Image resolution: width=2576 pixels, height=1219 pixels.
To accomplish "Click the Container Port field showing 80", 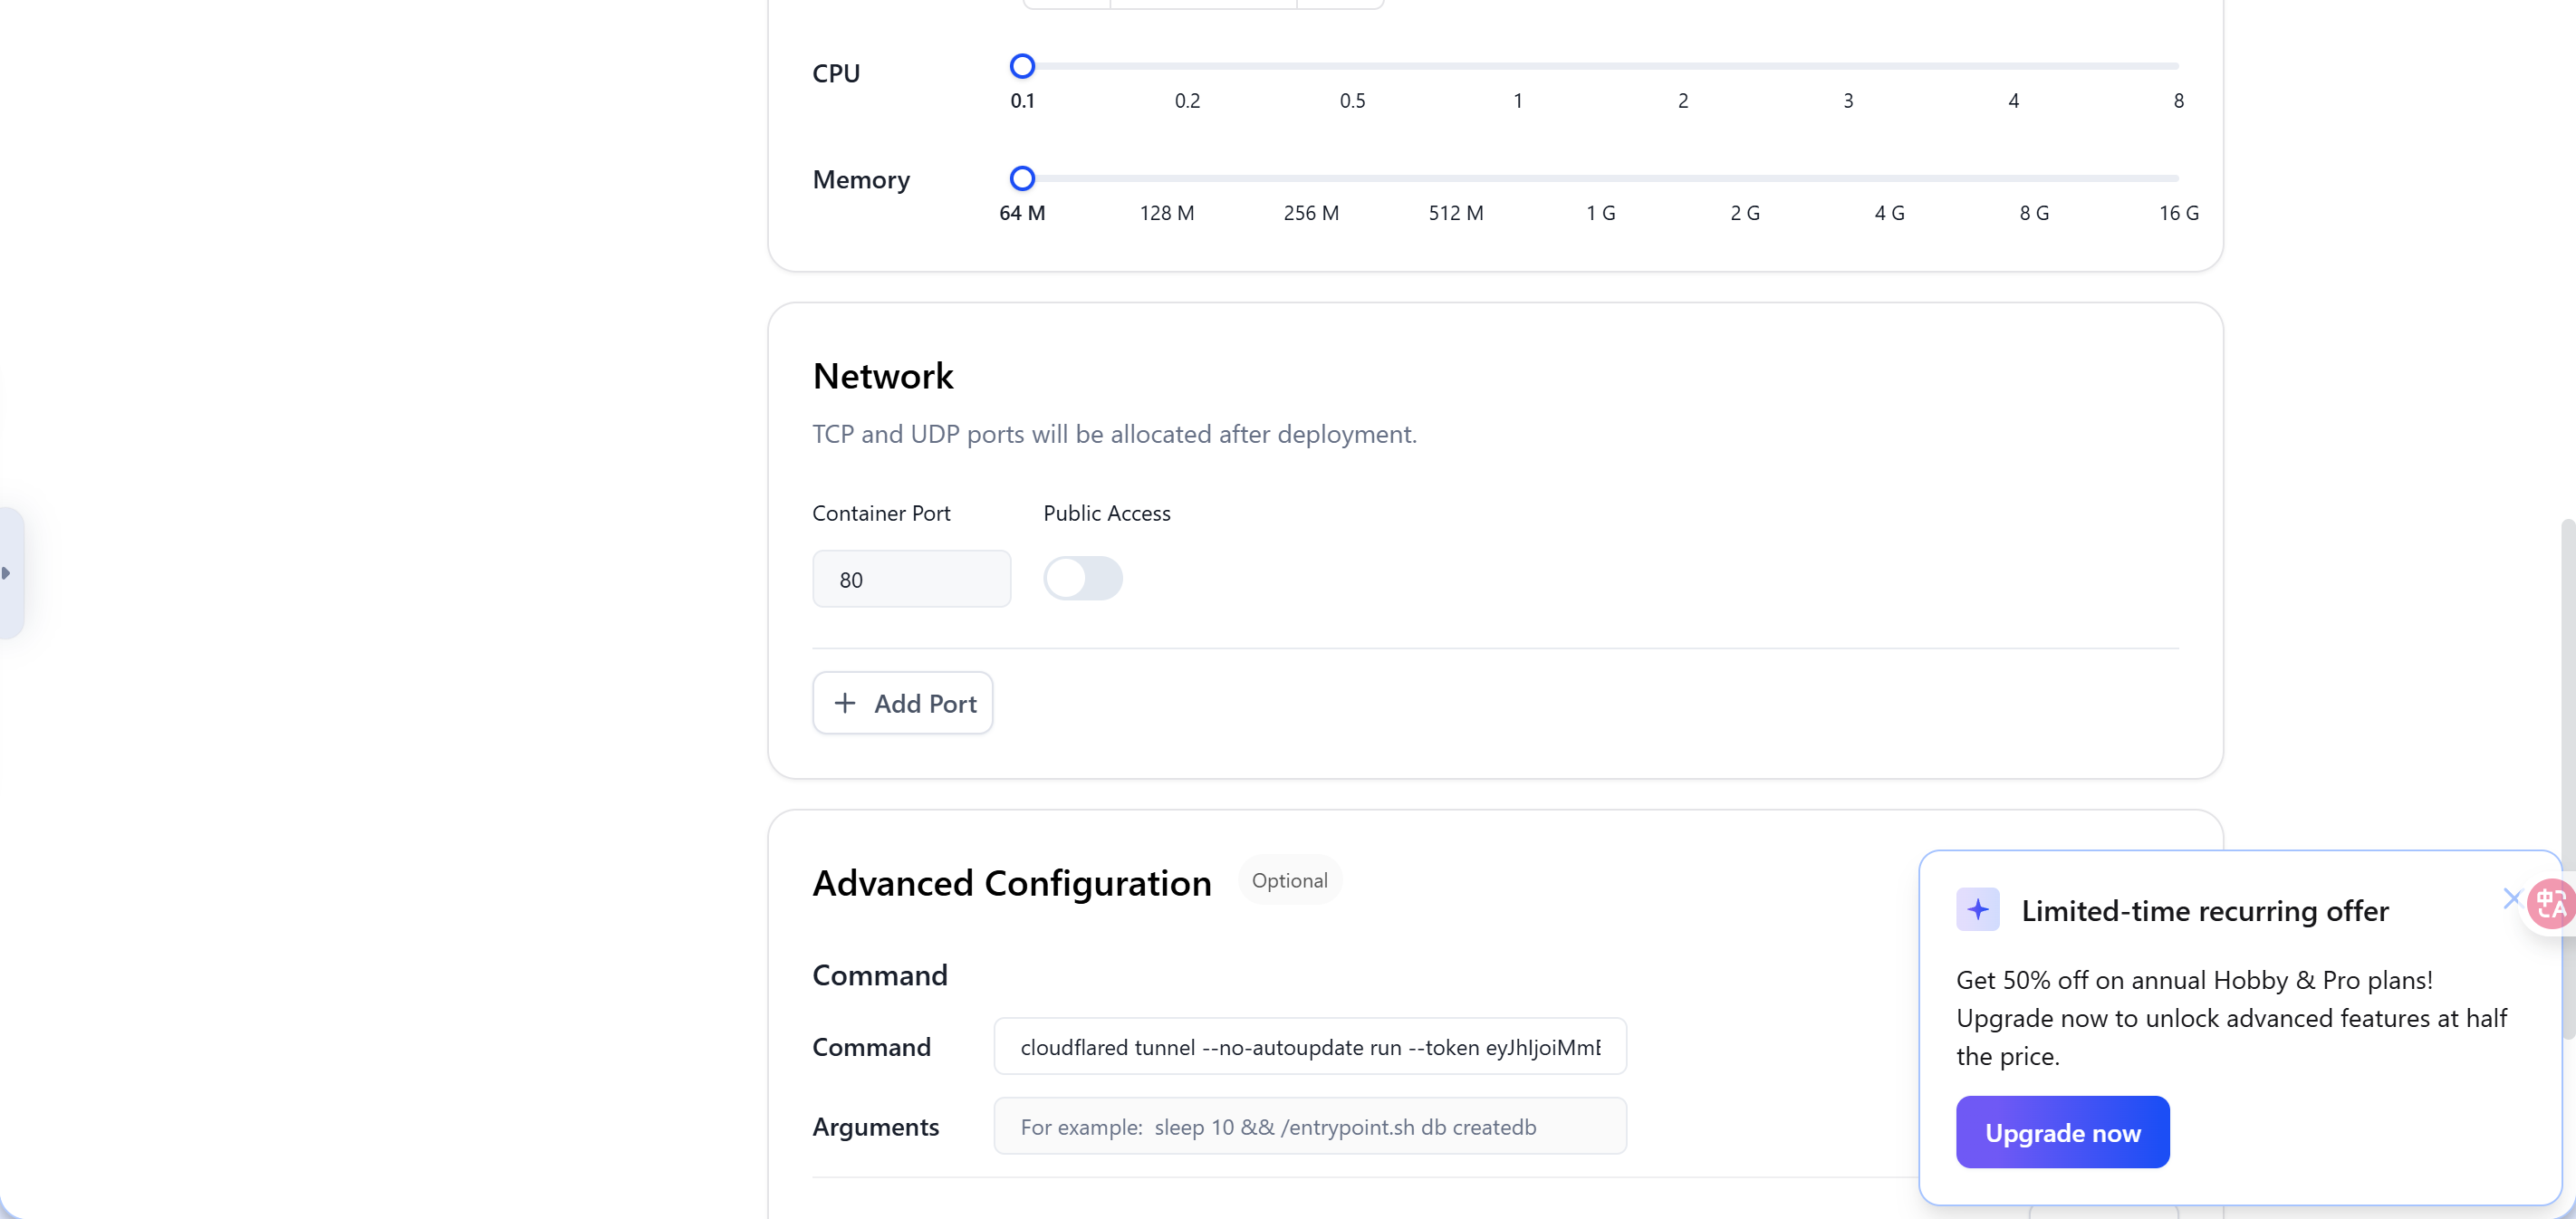I will [911, 579].
